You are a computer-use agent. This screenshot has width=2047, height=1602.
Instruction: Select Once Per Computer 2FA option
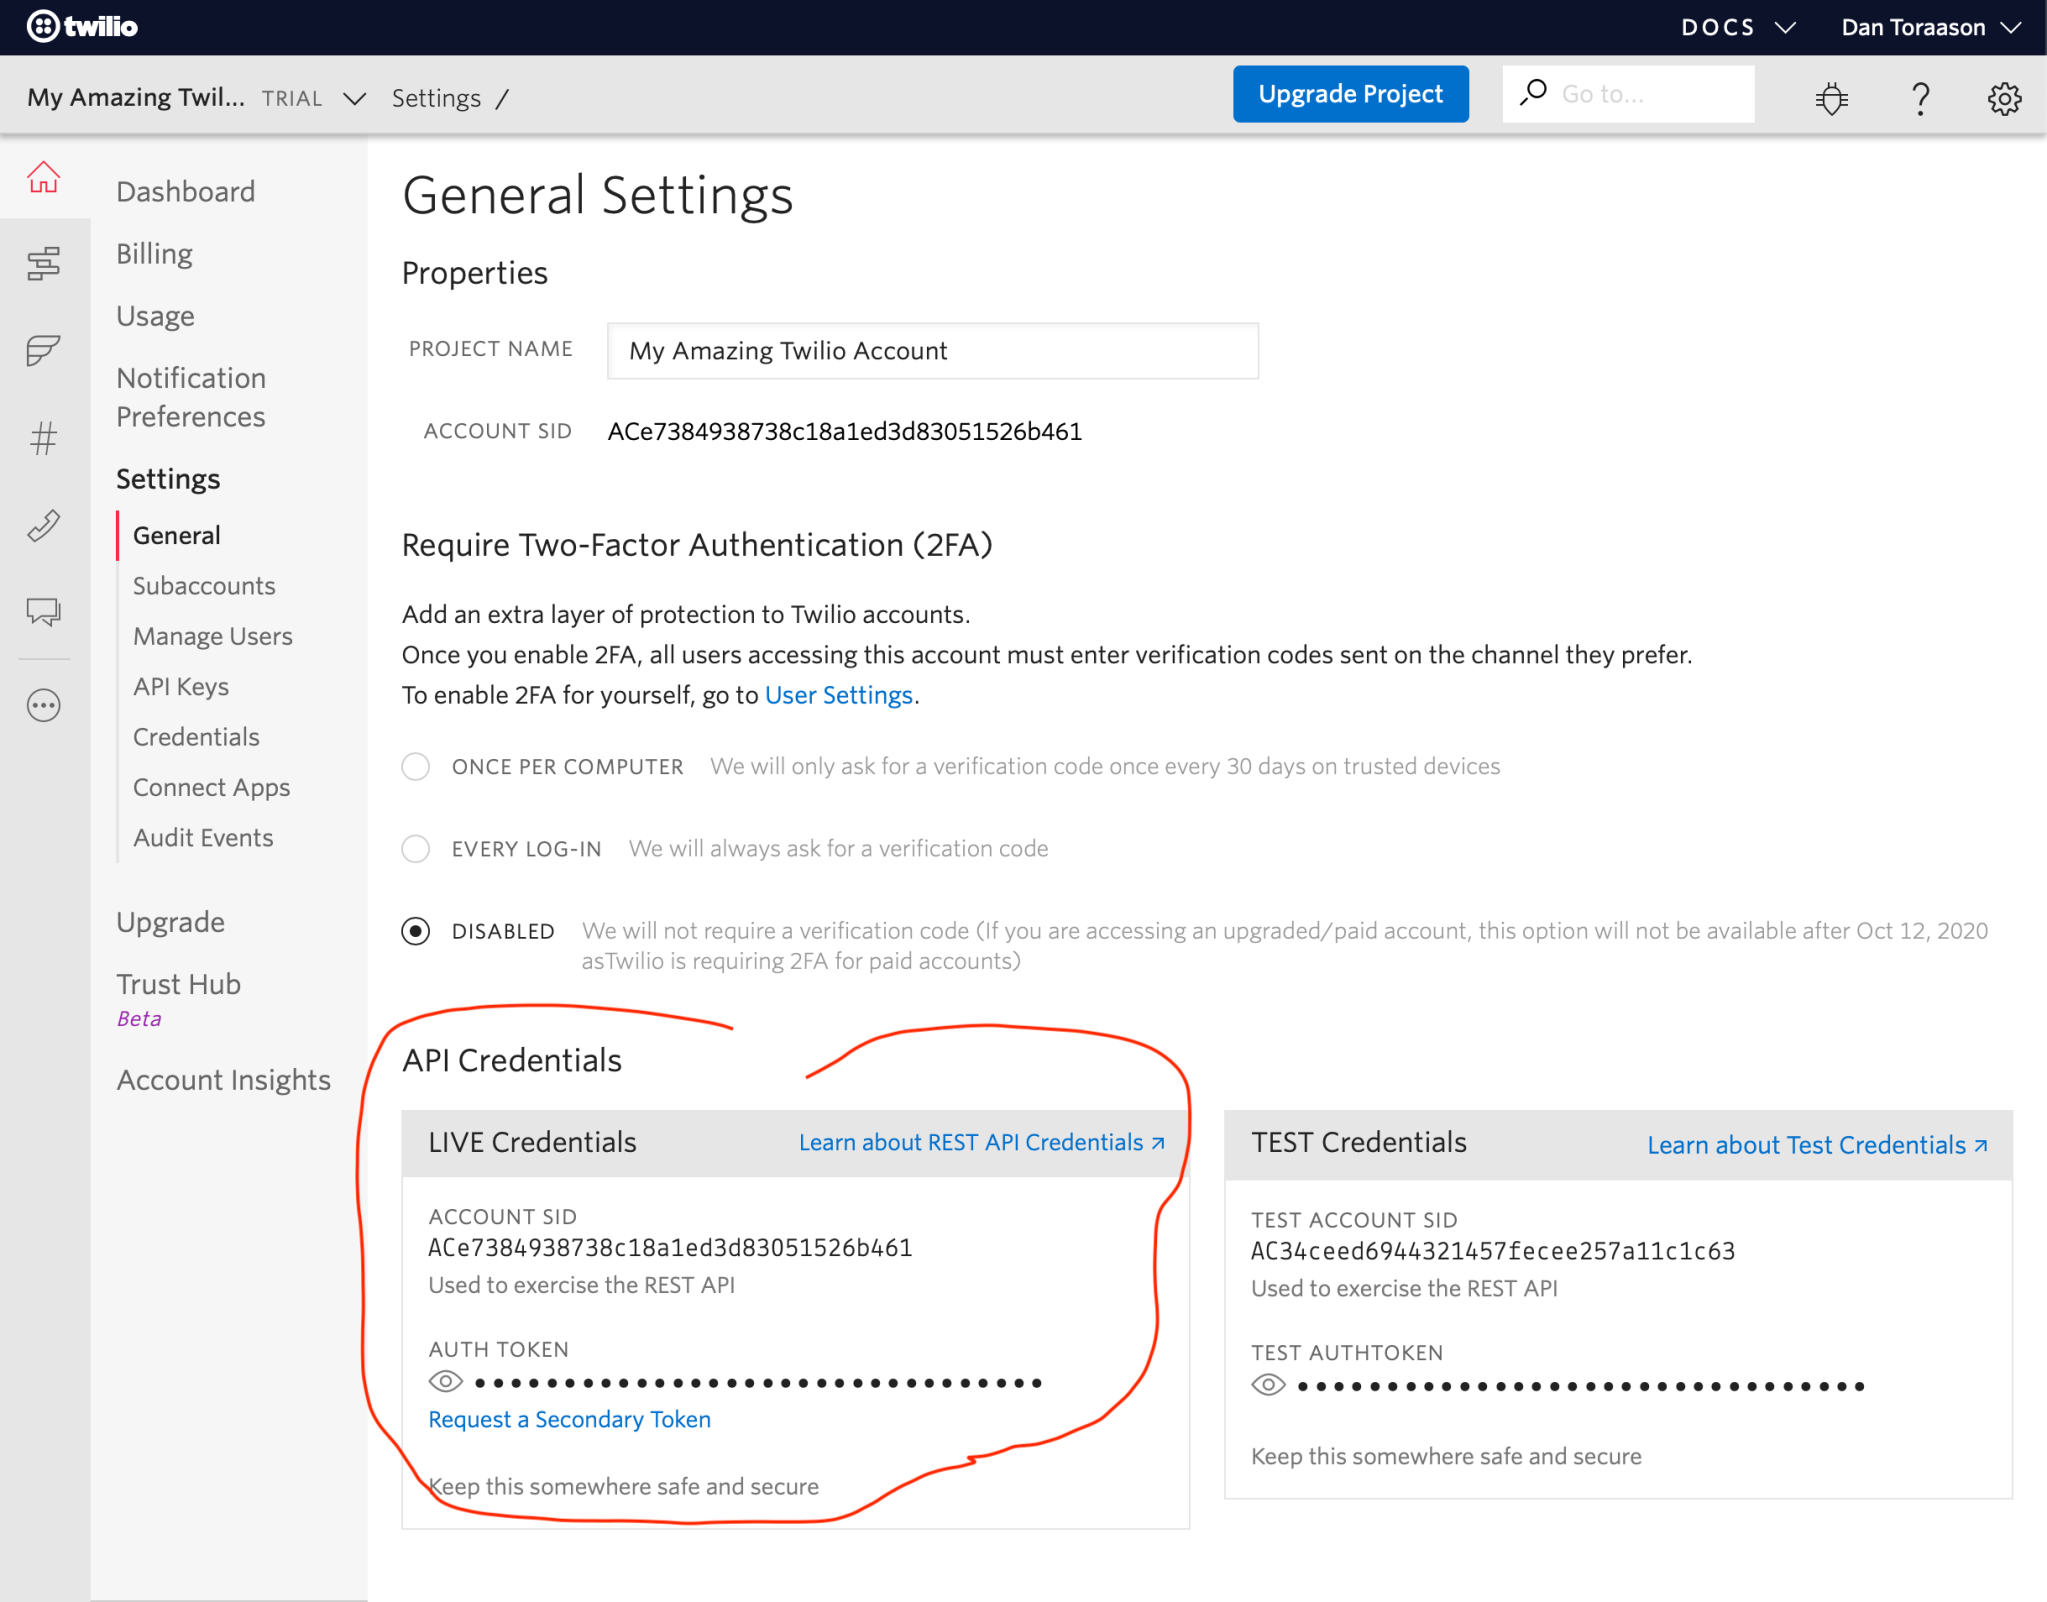point(416,767)
